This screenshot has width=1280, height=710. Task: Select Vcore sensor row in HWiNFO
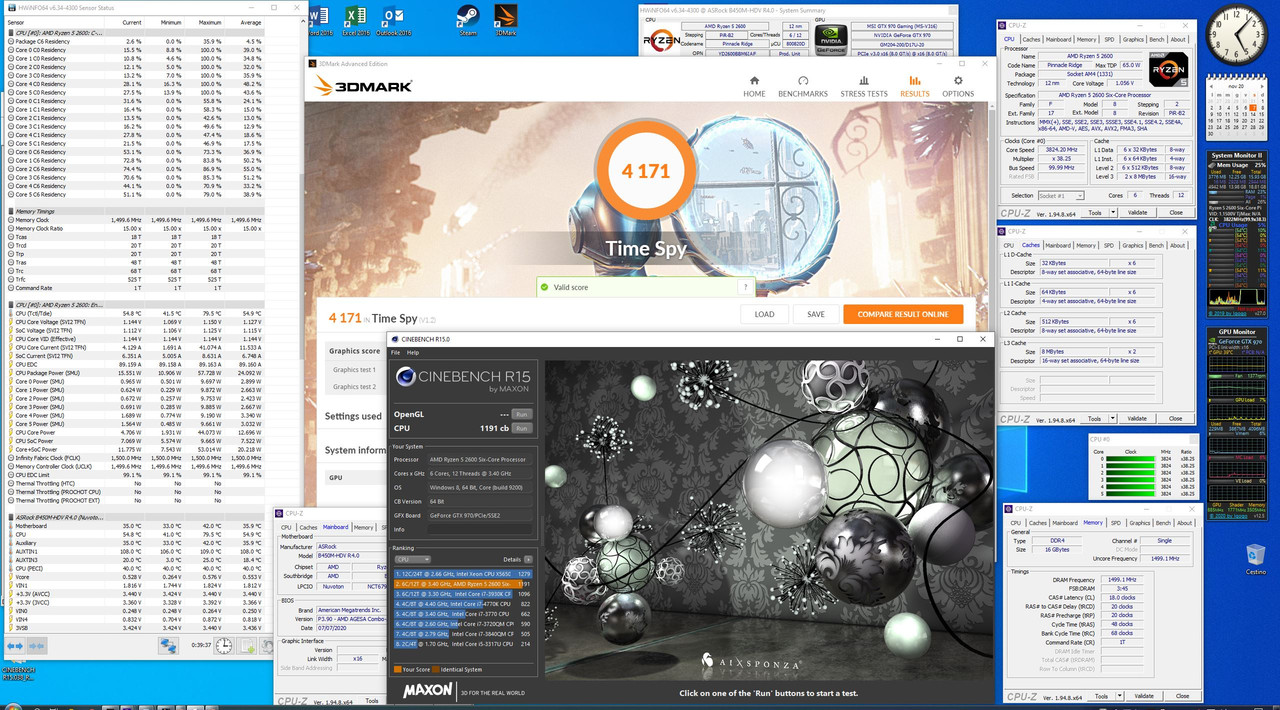pyautogui.click(x=136, y=576)
